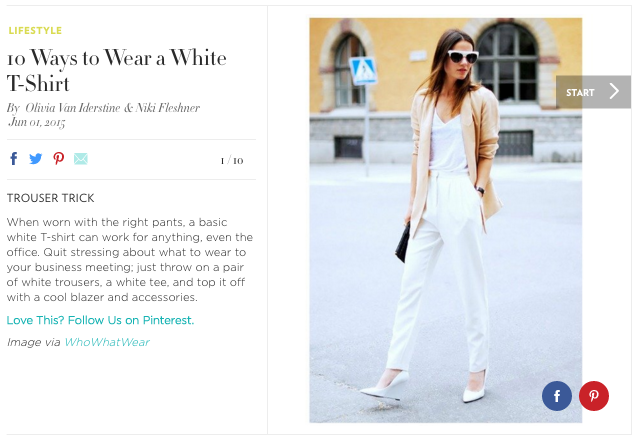Visit the WhoWhatWear image source link

pyautogui.click(x=107, y=342)
